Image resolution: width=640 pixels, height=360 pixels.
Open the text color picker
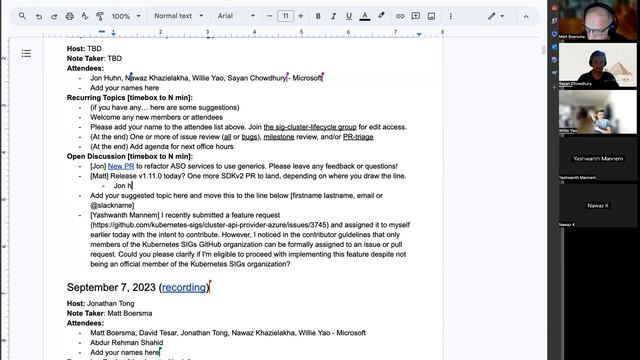point(365,16)
